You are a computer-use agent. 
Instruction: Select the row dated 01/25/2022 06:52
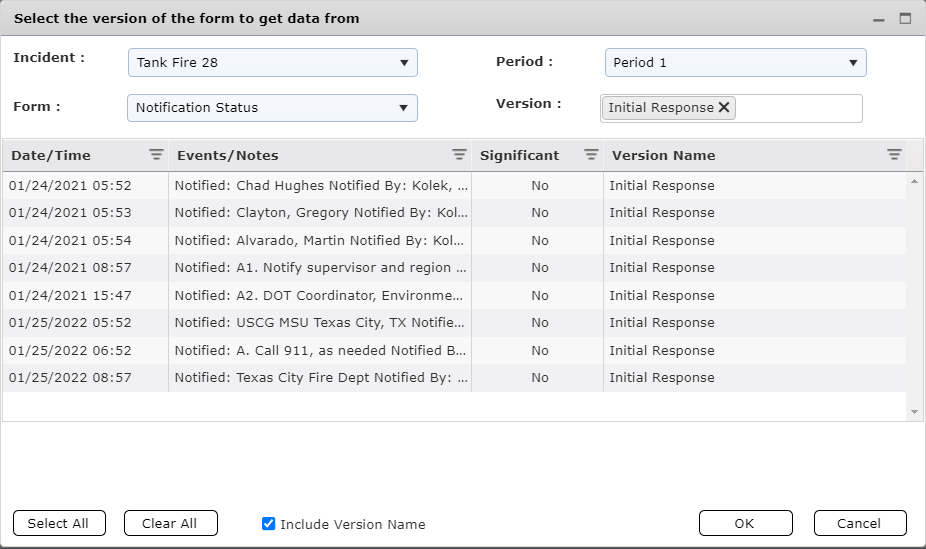click(x=454, y=350)
